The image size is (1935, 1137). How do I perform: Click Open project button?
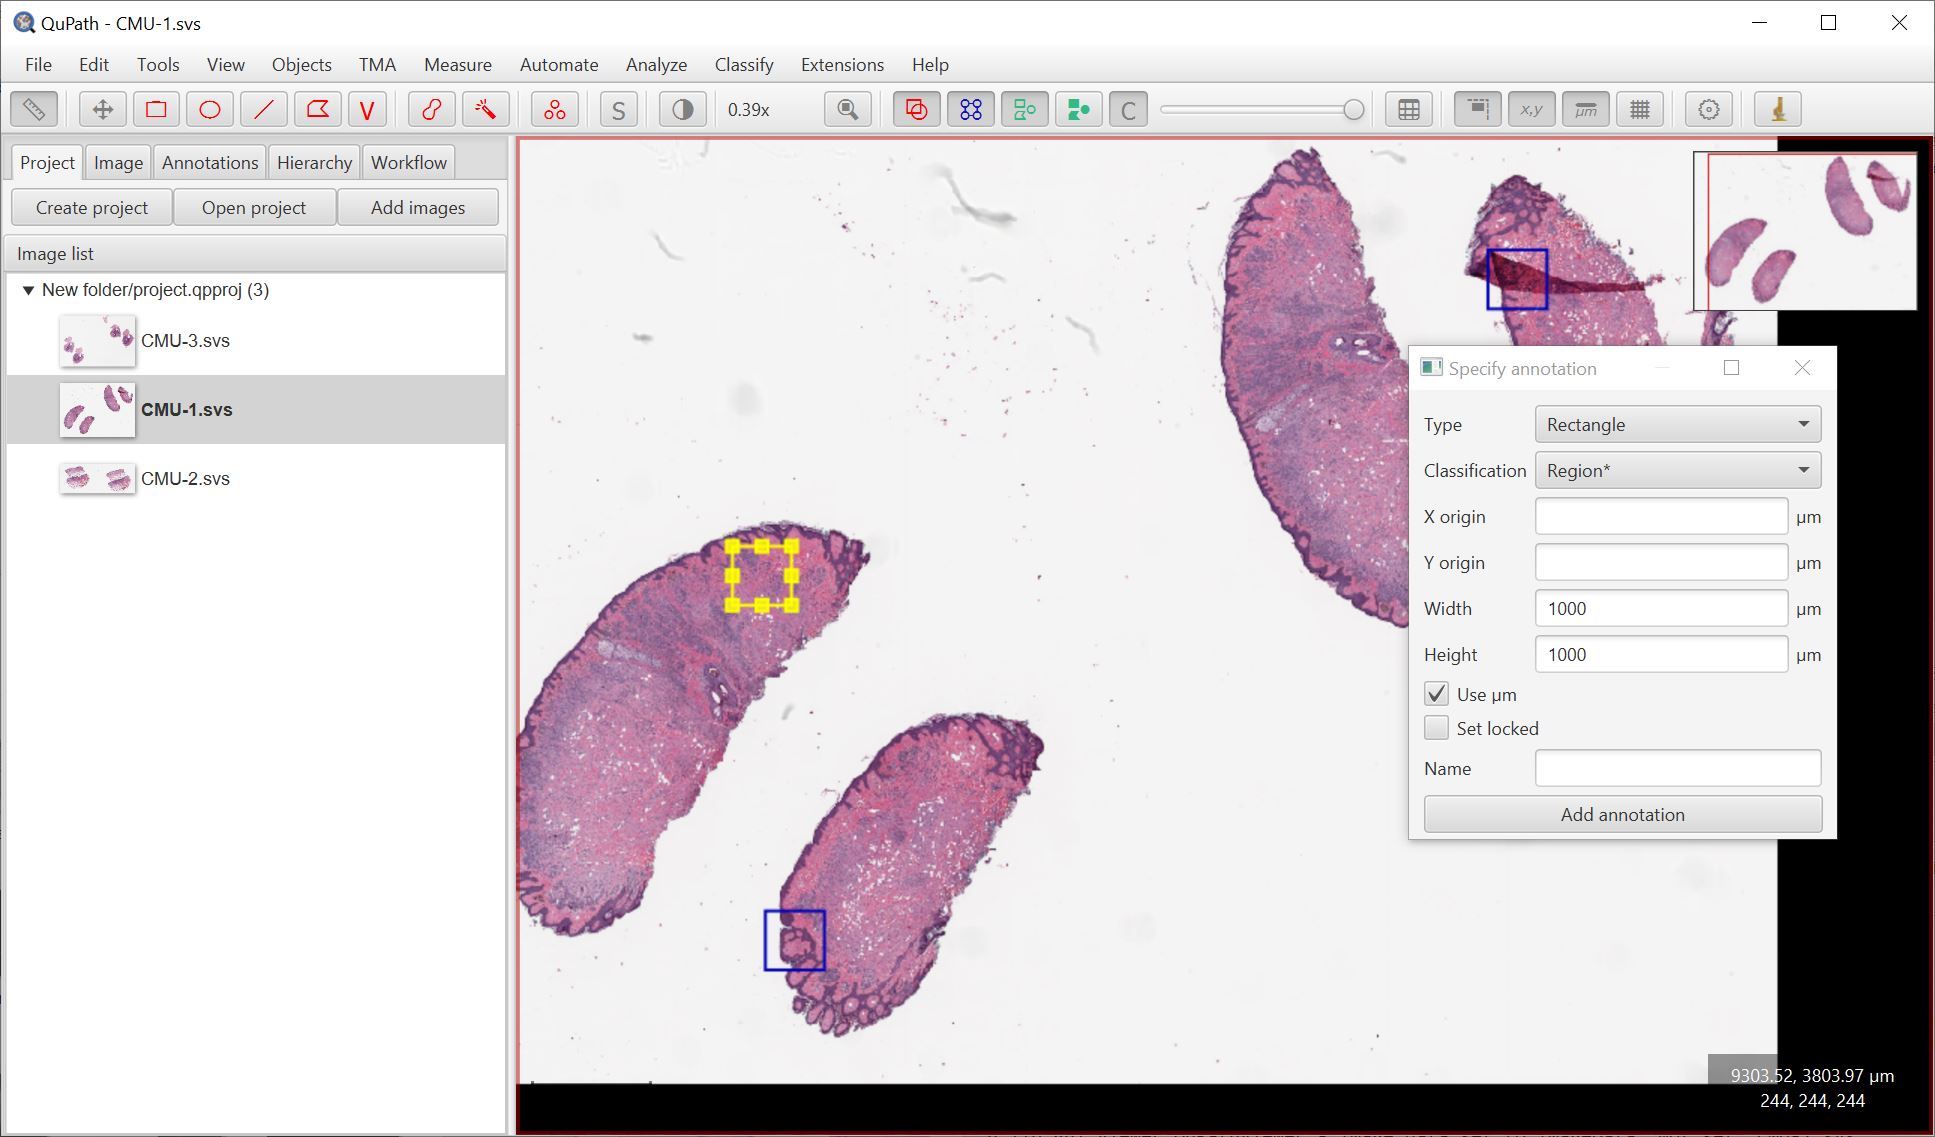254,207
